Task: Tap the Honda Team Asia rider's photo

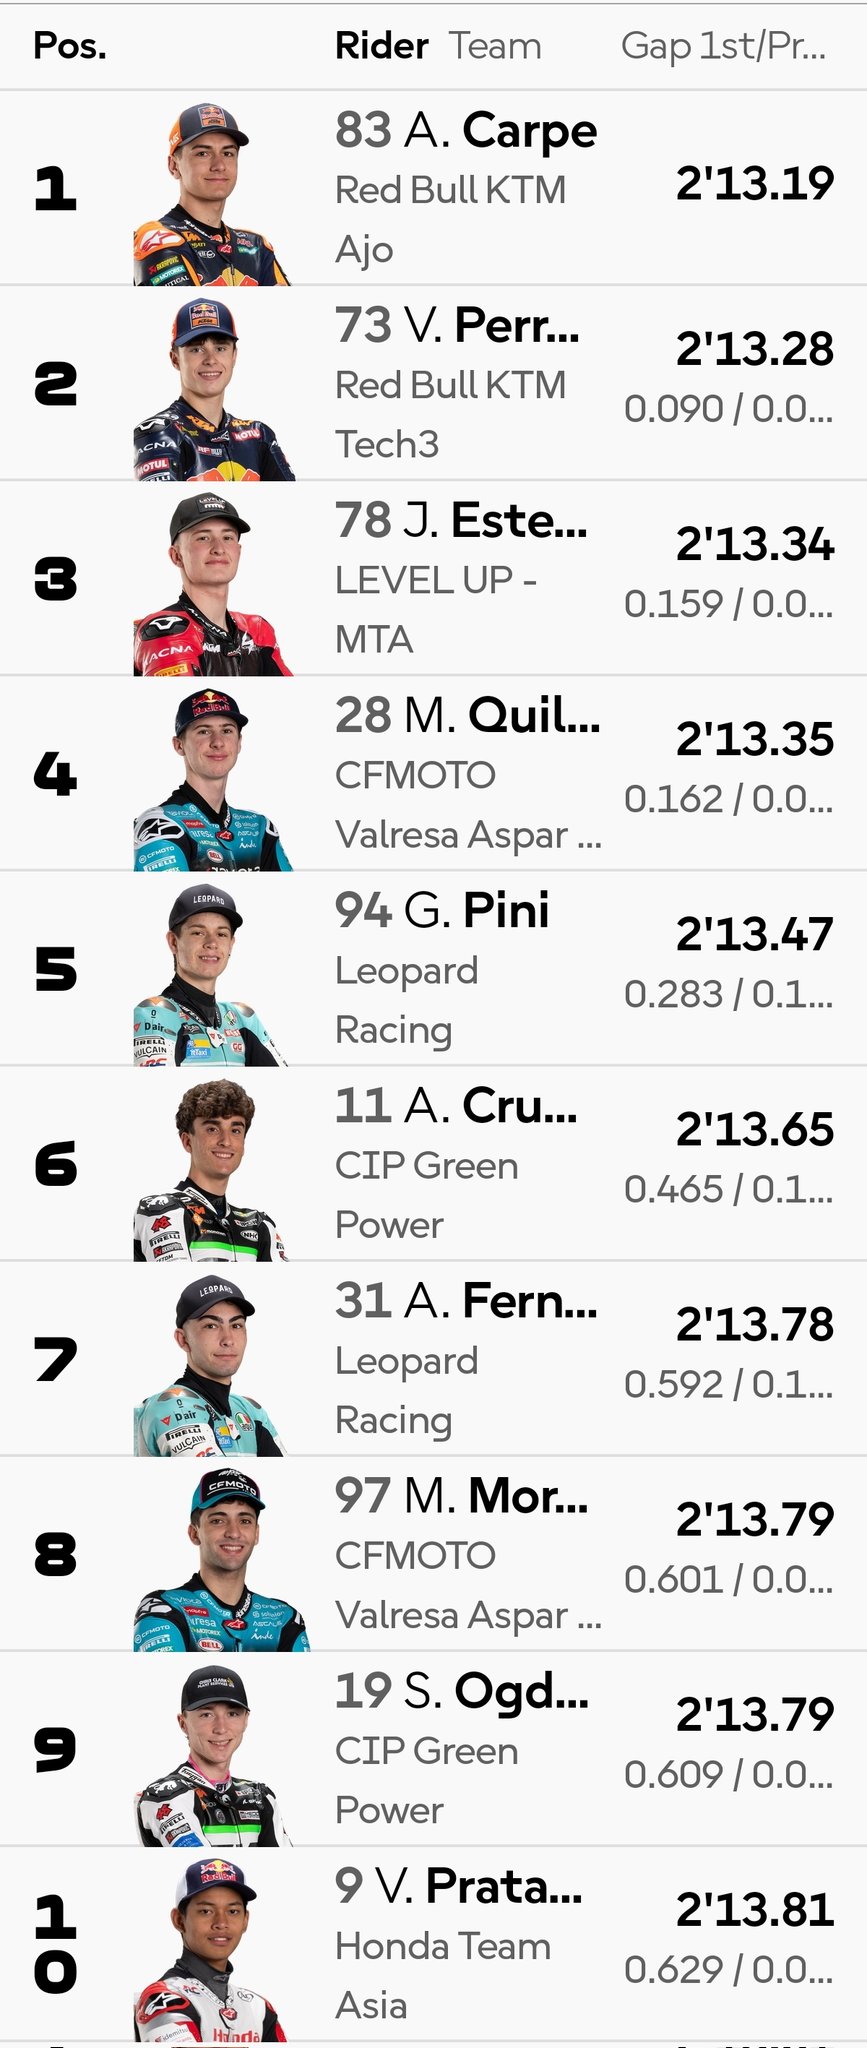Action: pyautogui.click(x=212, y=1950)
